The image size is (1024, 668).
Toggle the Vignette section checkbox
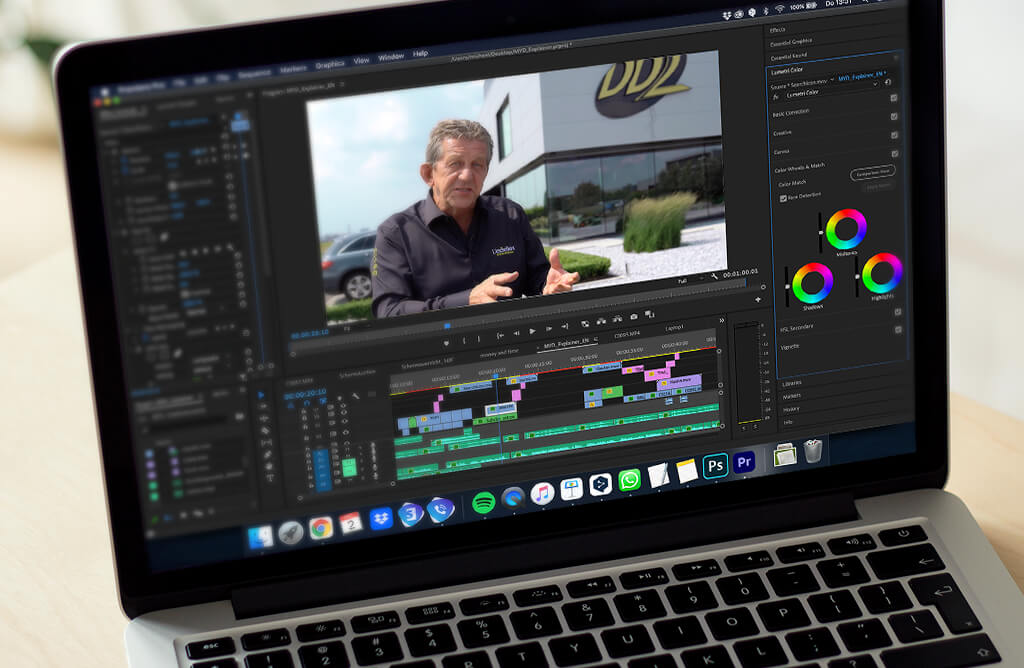tap(899, 330)
